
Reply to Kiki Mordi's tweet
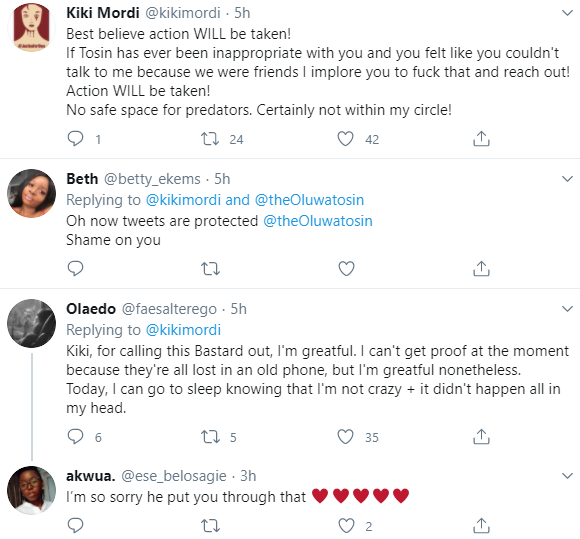click(75, 139)
